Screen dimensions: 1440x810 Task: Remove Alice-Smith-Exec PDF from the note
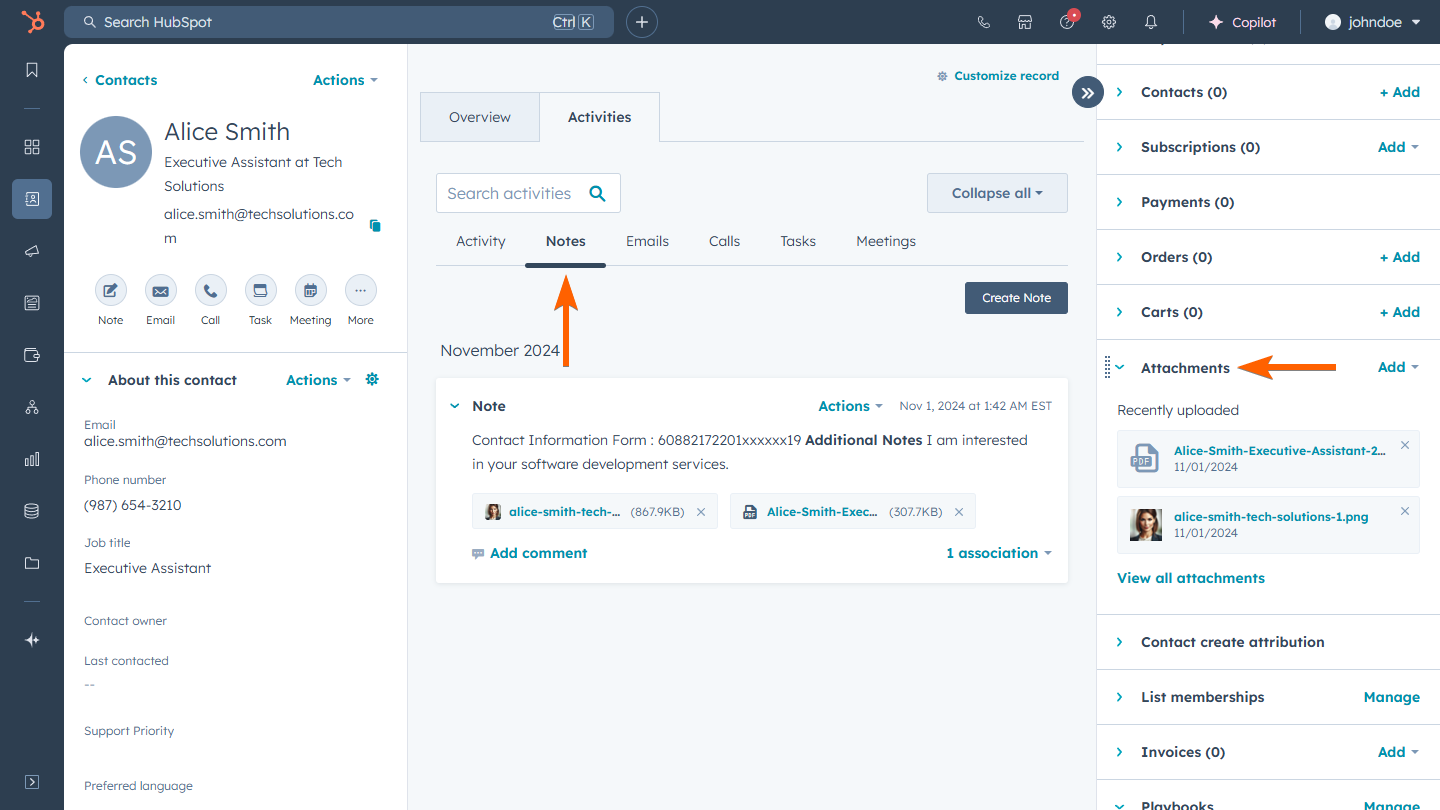[959, 512]
